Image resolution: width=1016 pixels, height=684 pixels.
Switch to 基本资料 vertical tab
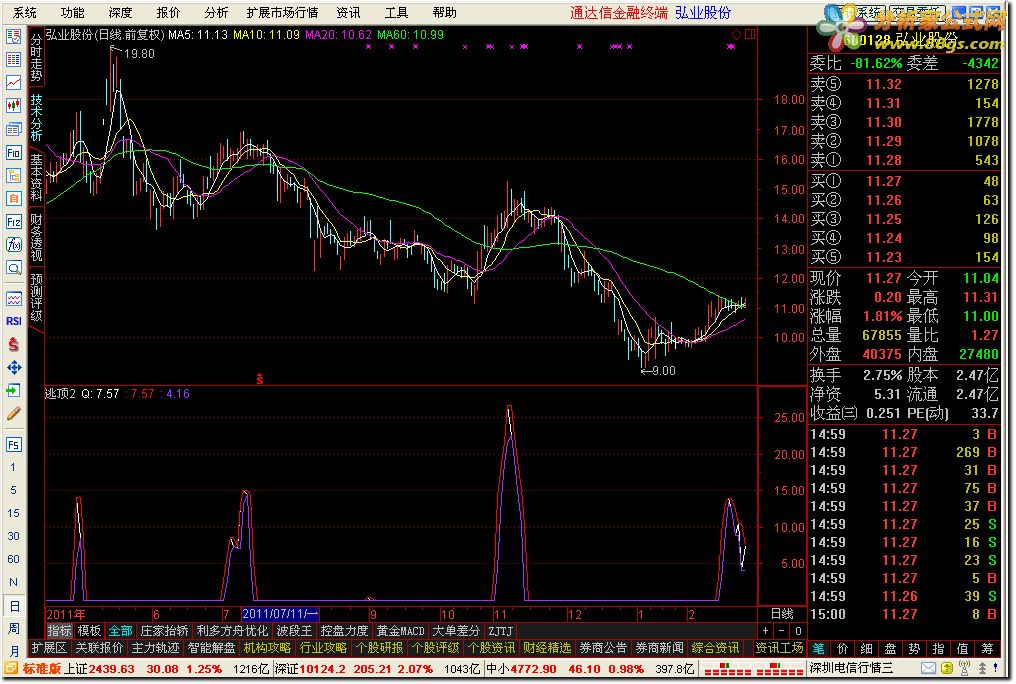pos(36,177)
